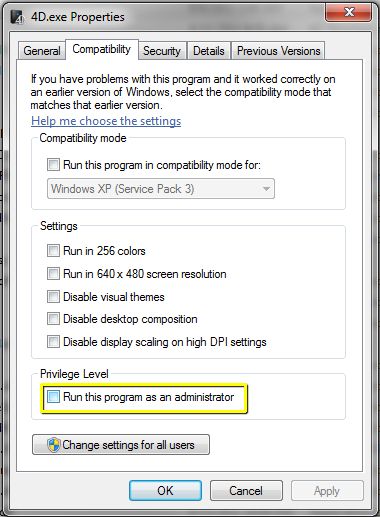380x517 pixels.
Task: Open the Windows XP (Service Pack 3) dropdown
Action: coord(161,189)
